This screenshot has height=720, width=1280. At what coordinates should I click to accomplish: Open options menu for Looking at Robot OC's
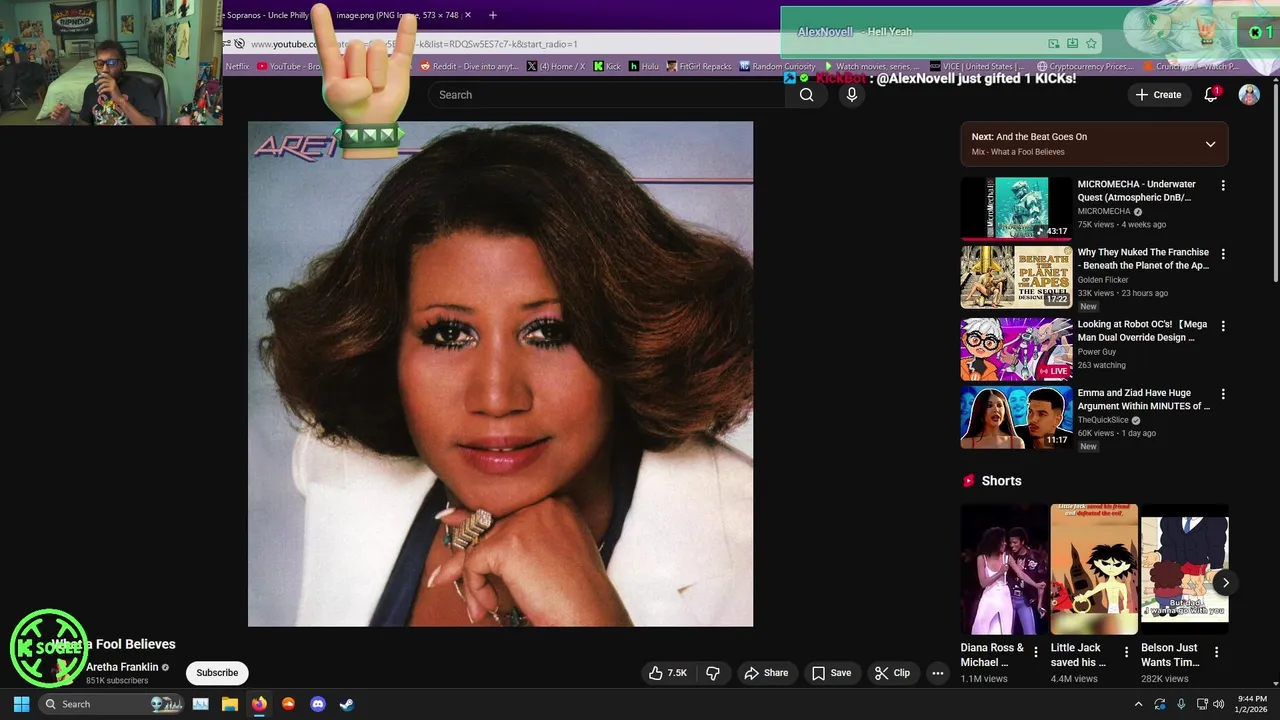point(1222,326)
